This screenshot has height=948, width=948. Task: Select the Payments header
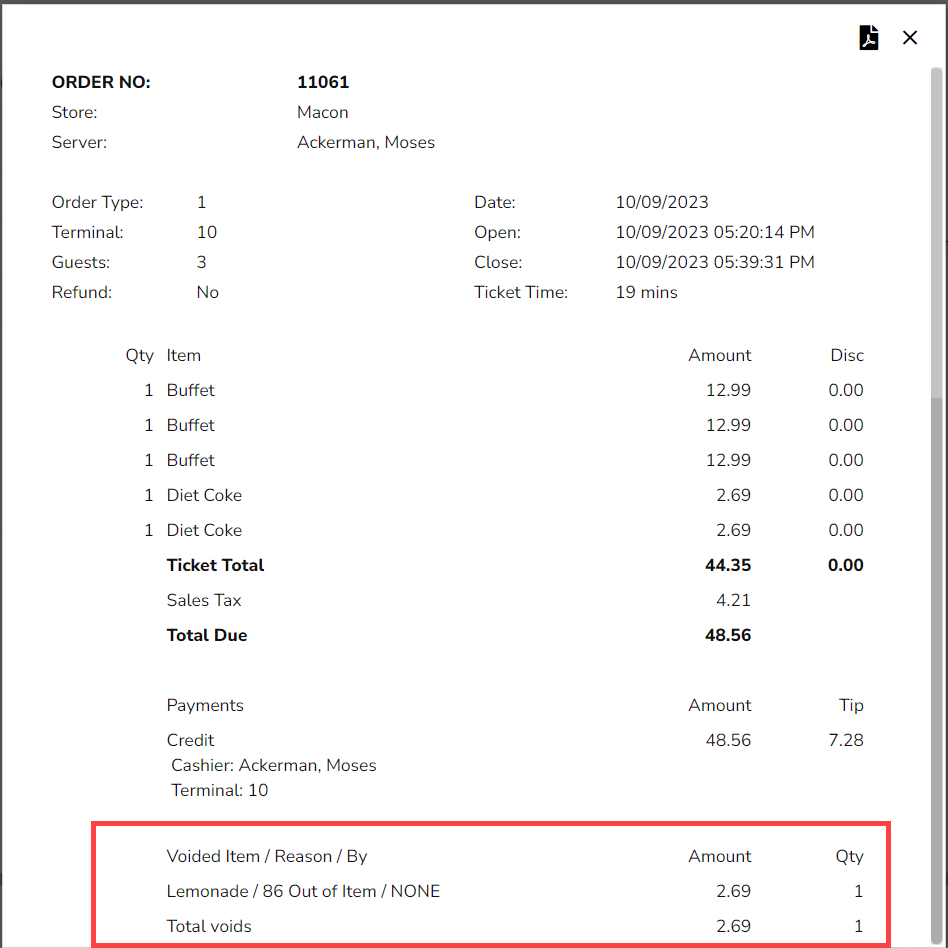[x=205, y=705]
